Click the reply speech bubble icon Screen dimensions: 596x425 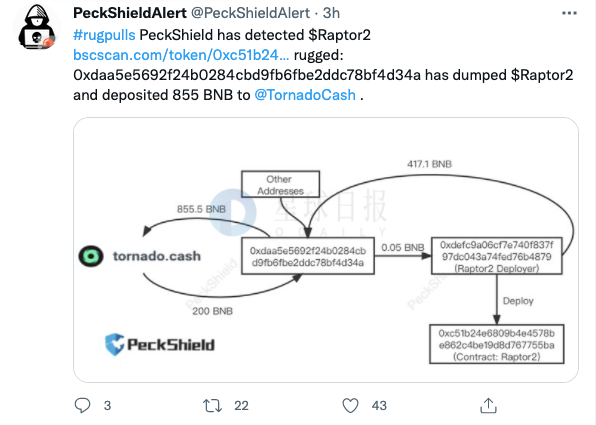tap(82, 405)
